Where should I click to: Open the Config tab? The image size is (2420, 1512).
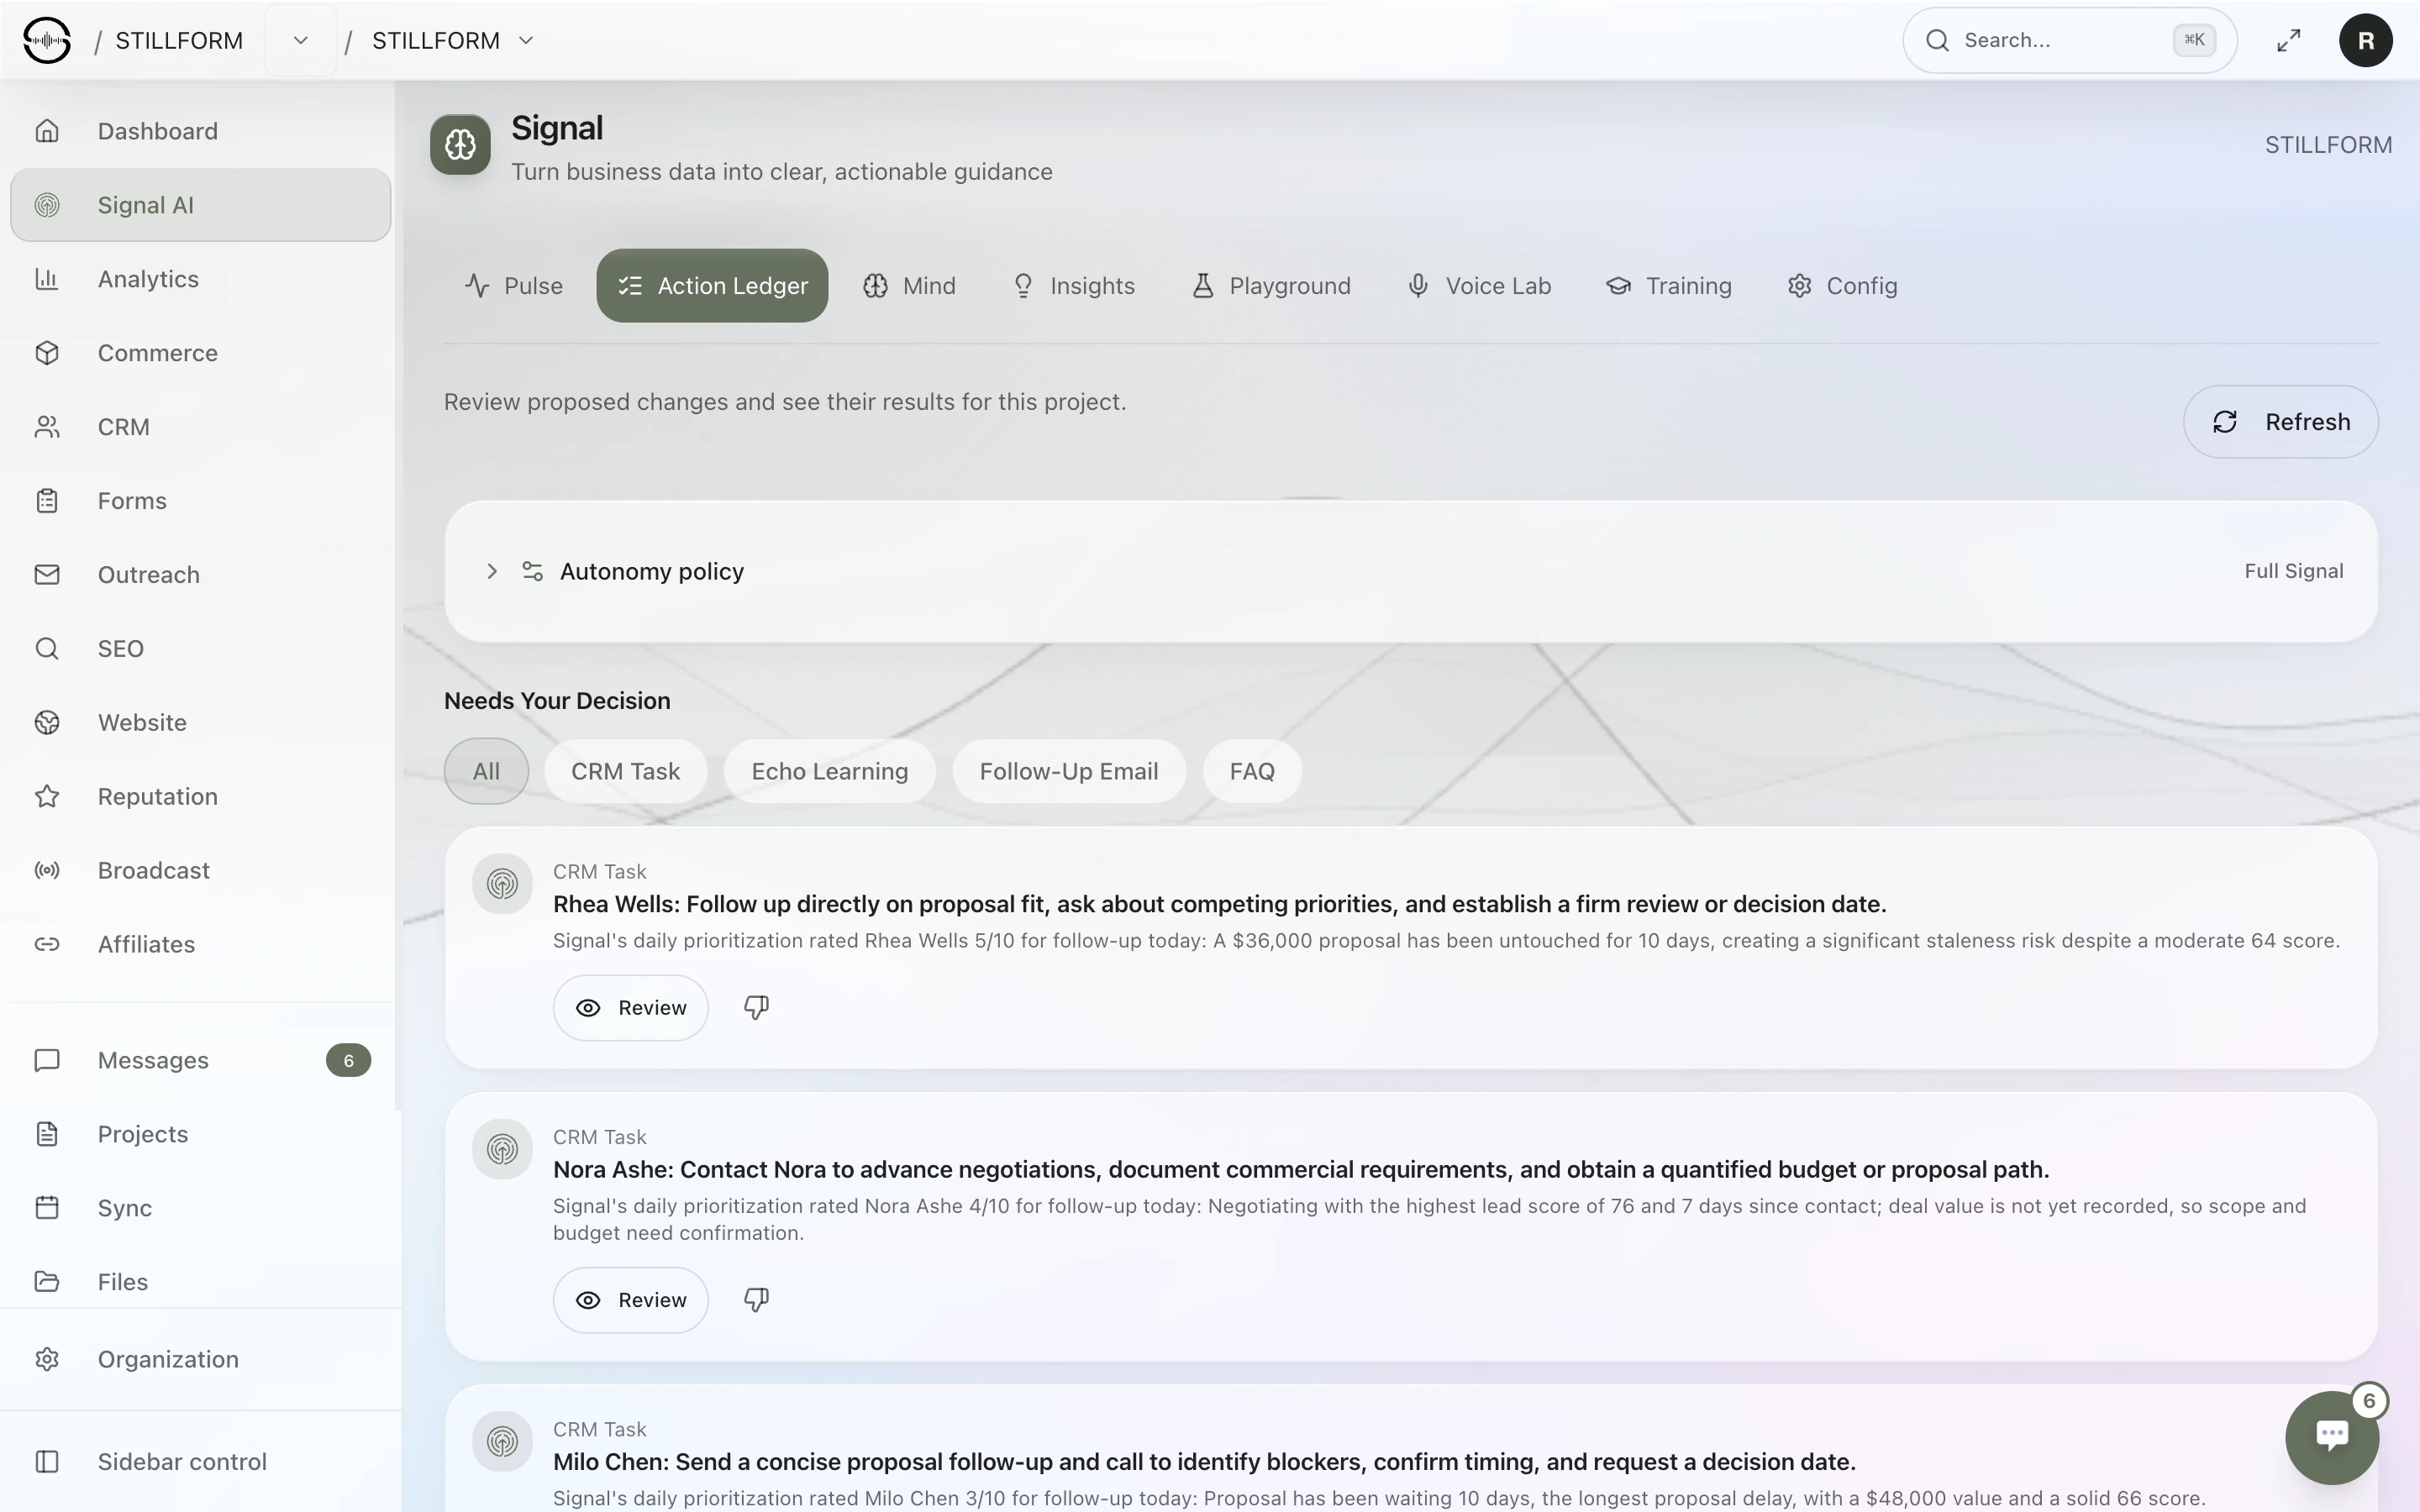pos(1842,286)
